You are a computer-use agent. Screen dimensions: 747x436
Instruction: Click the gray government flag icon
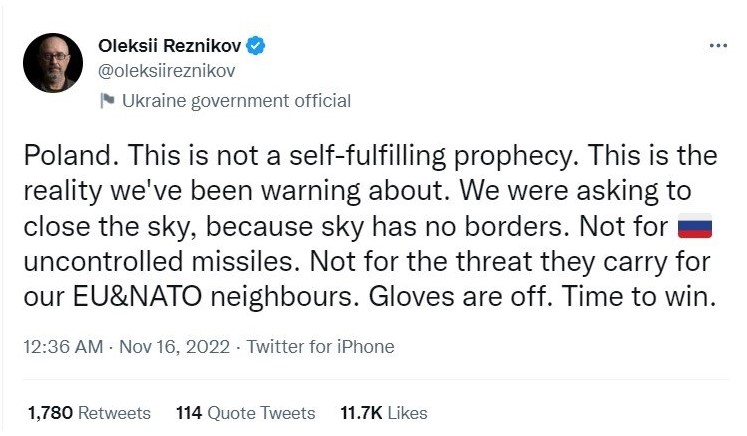[x=107, y=100]
